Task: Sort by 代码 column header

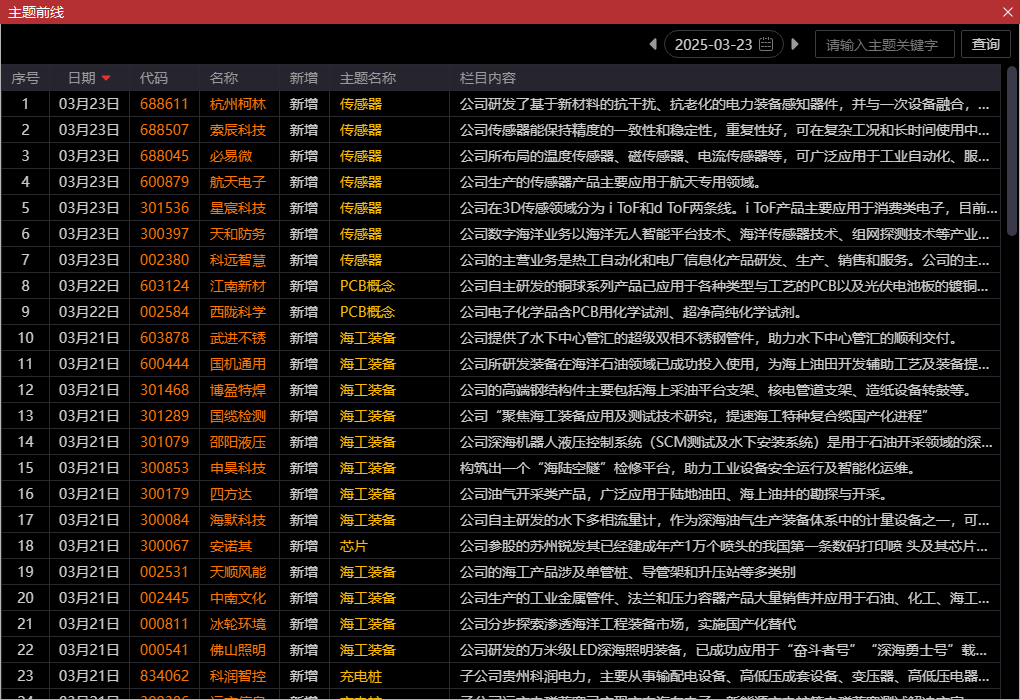Action: [x=154, y=78]
